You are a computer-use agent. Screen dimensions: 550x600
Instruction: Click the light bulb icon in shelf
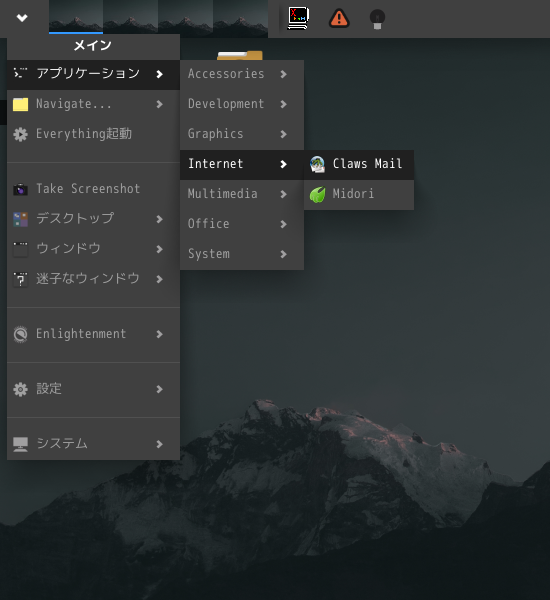tap(377, 19)
